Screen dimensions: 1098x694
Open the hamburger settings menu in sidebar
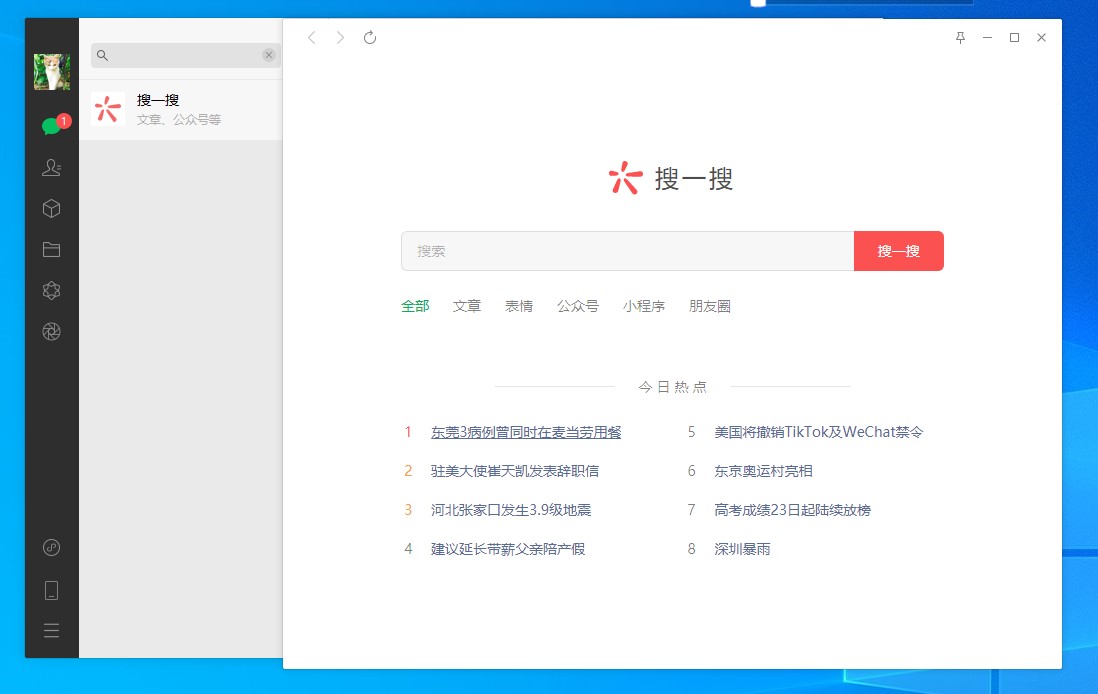coord(52,630)
